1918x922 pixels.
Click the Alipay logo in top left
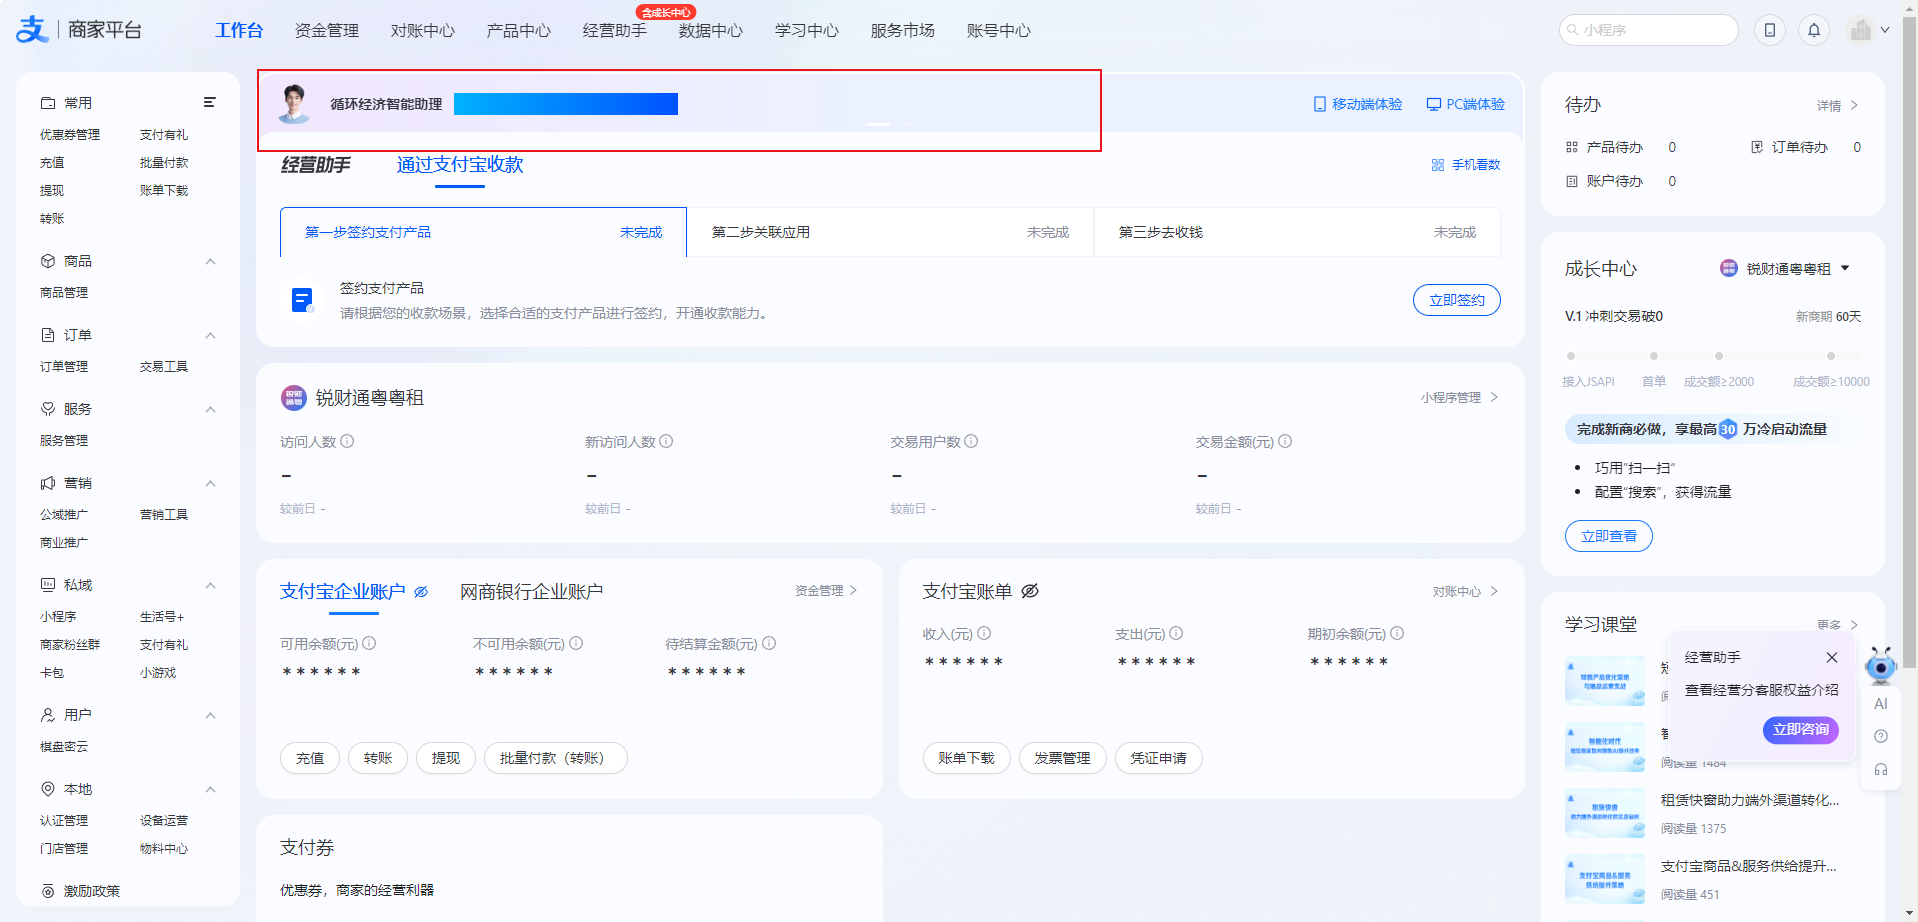[x=32, y=30]
